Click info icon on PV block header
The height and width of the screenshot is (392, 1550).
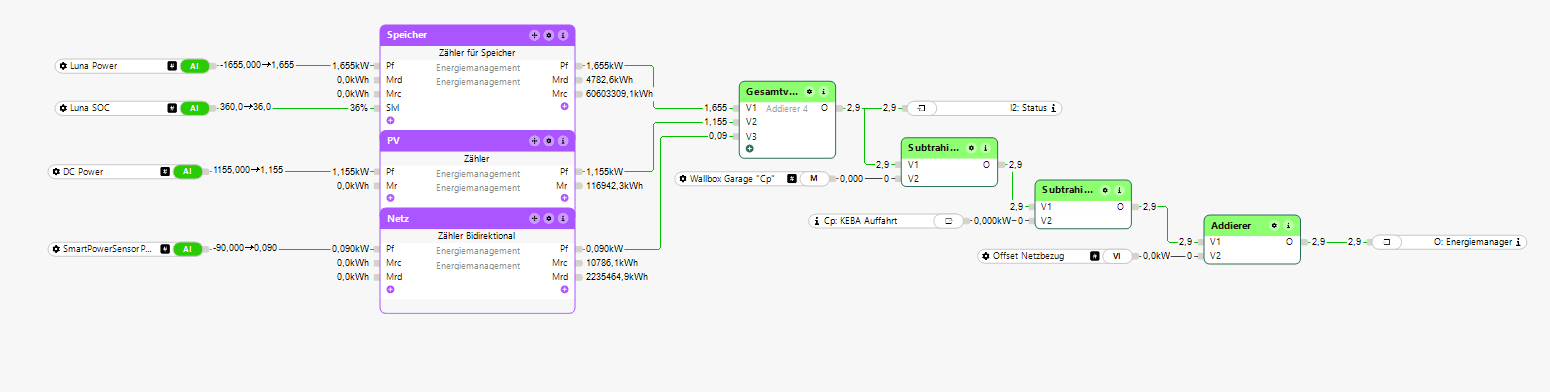click(x=563, y=141)
